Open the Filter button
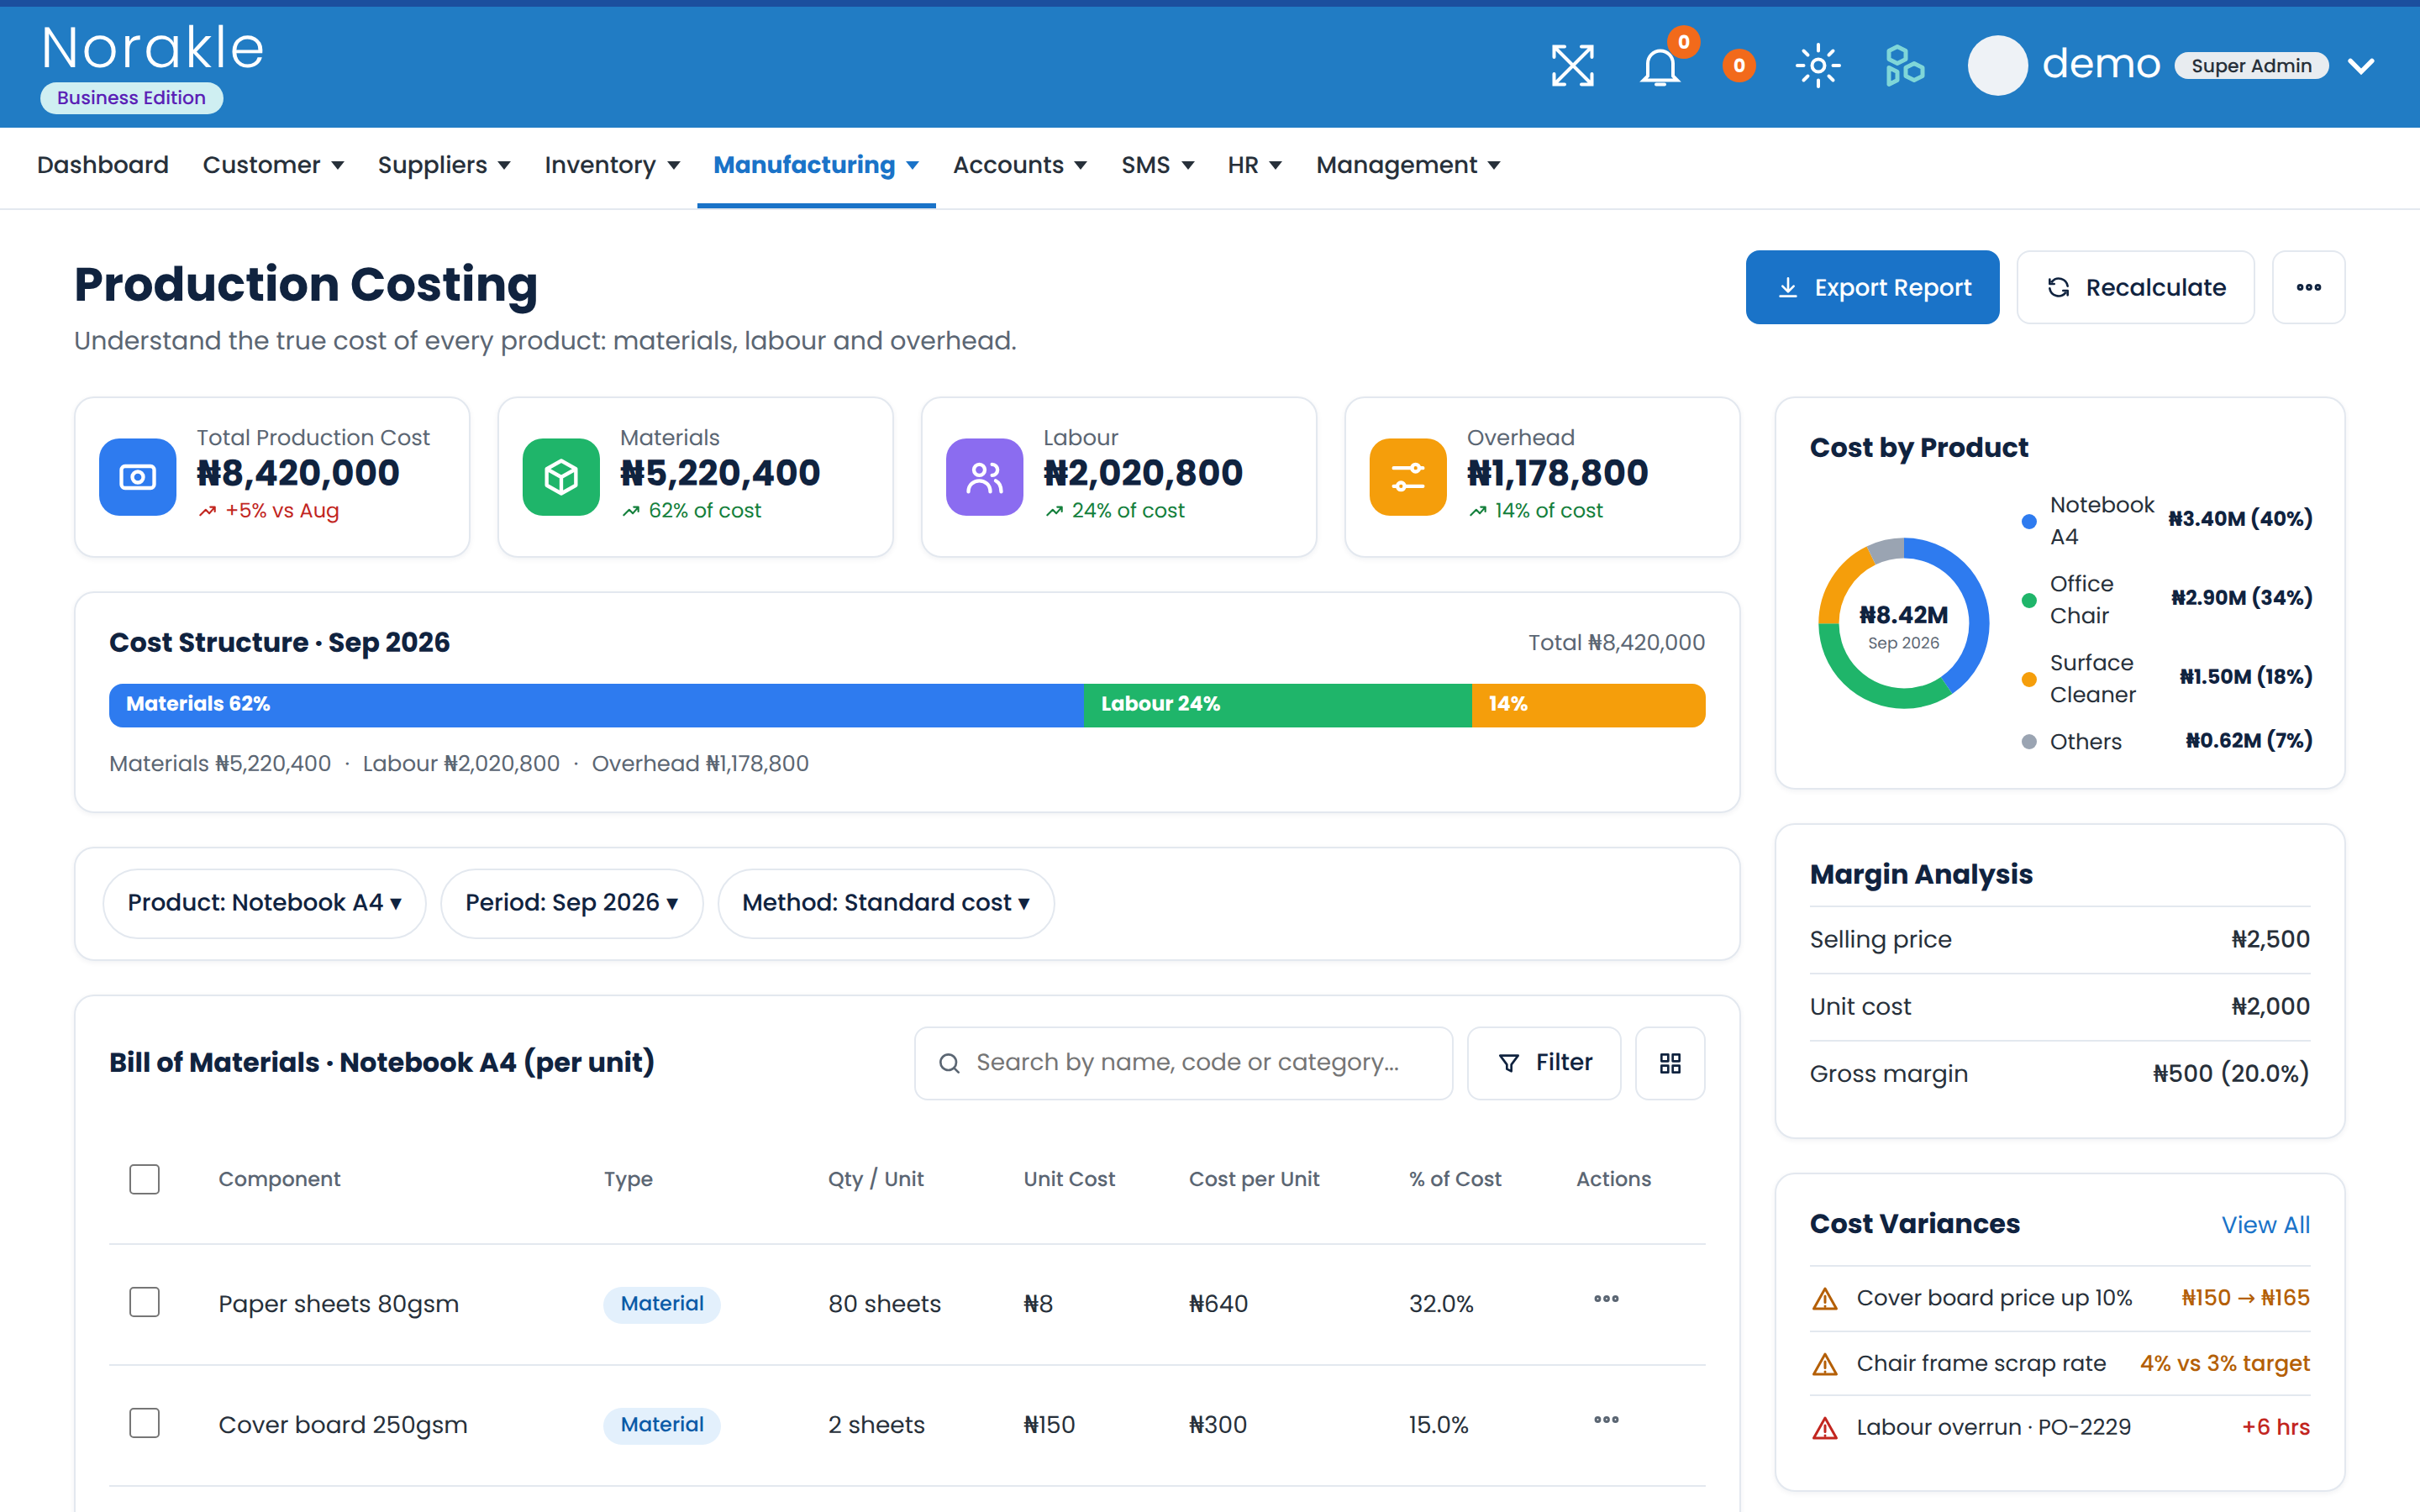Viewport: 2420px width, 1512px height. (1544, 1063)
